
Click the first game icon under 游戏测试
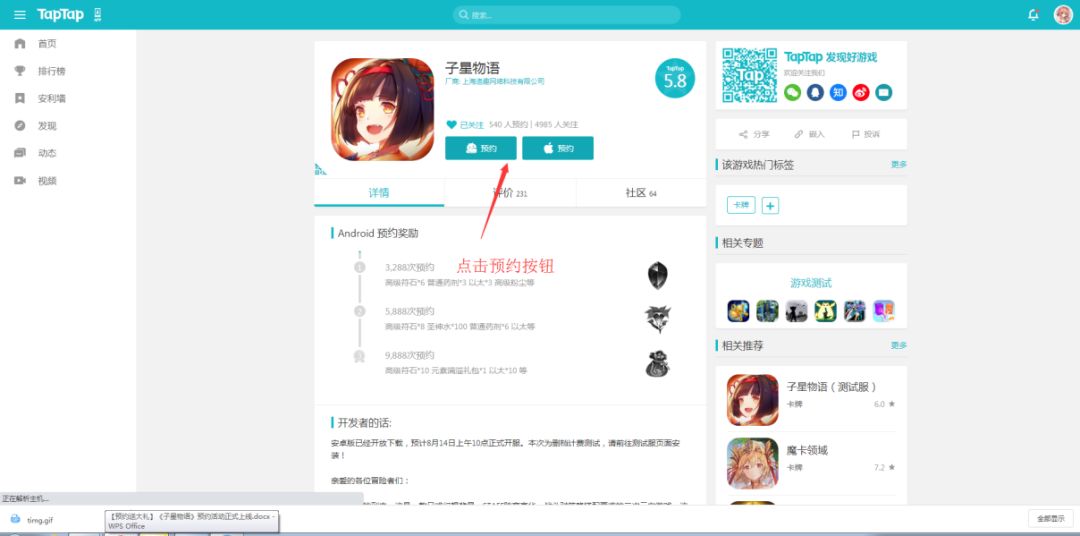738,311
